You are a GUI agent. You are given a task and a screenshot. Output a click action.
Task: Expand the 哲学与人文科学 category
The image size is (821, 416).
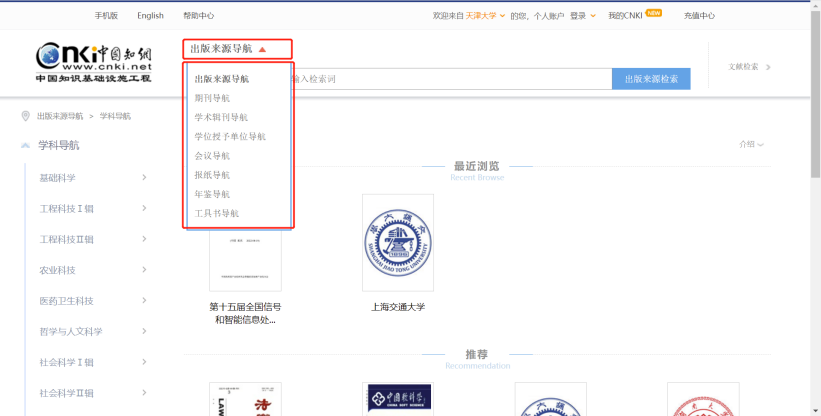[x=144, y=331]
